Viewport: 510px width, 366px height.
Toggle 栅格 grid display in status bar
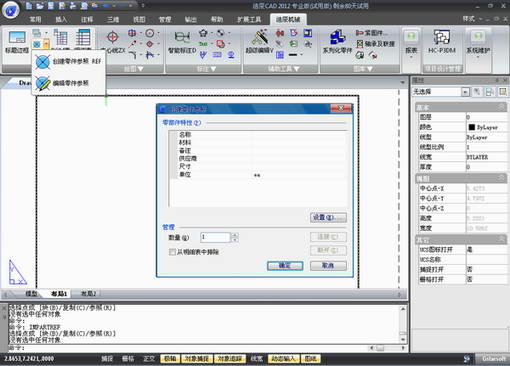coord(128,359)
